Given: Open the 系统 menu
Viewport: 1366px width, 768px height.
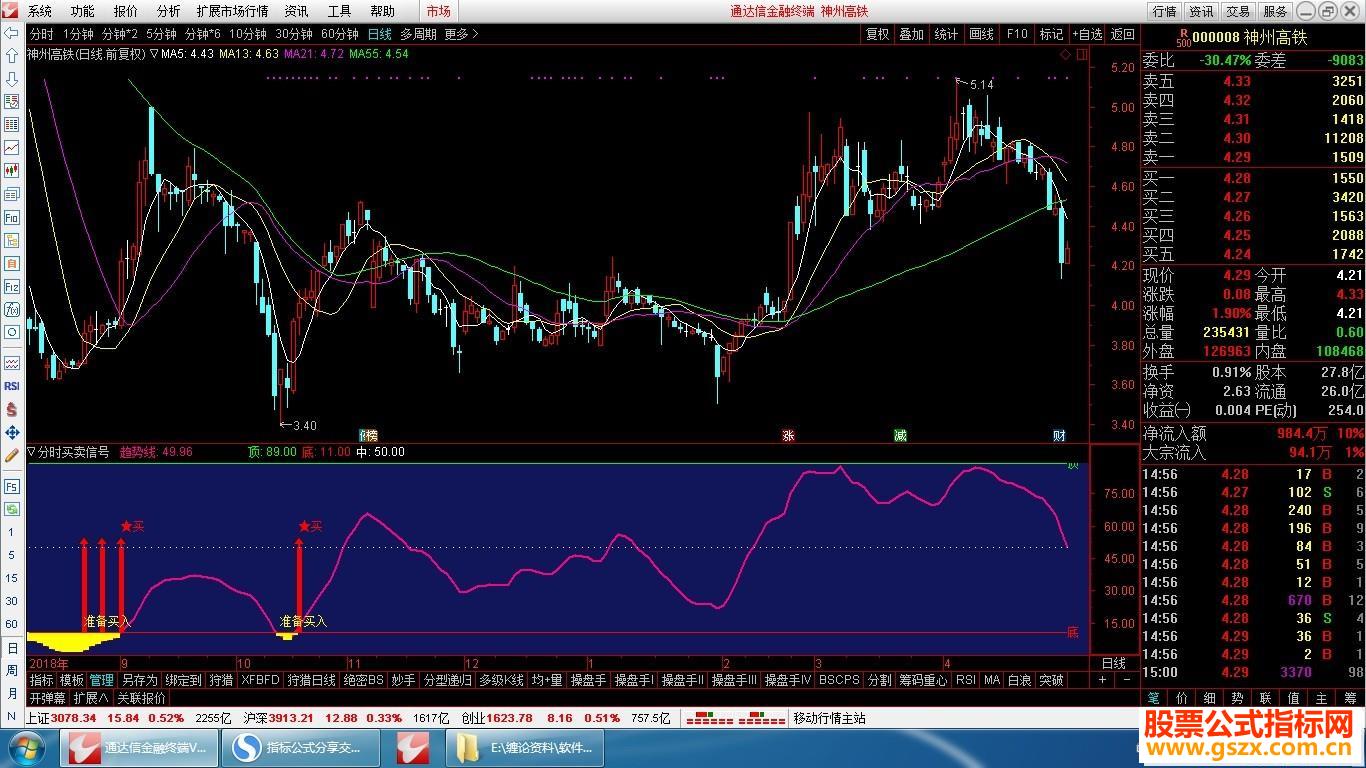Looking at the screenshot, I should pyautogui.click(x=40, y=11).
